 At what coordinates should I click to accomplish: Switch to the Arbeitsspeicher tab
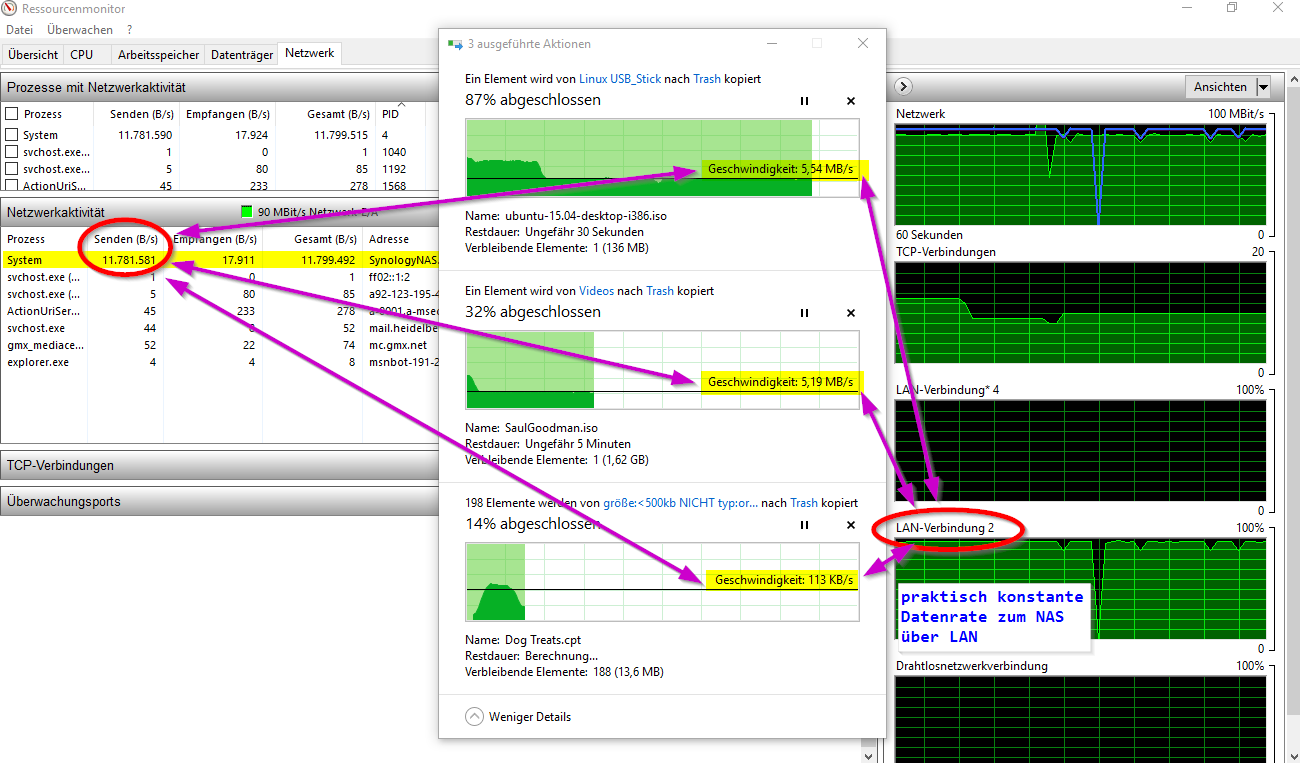click(x=158, y=55)
